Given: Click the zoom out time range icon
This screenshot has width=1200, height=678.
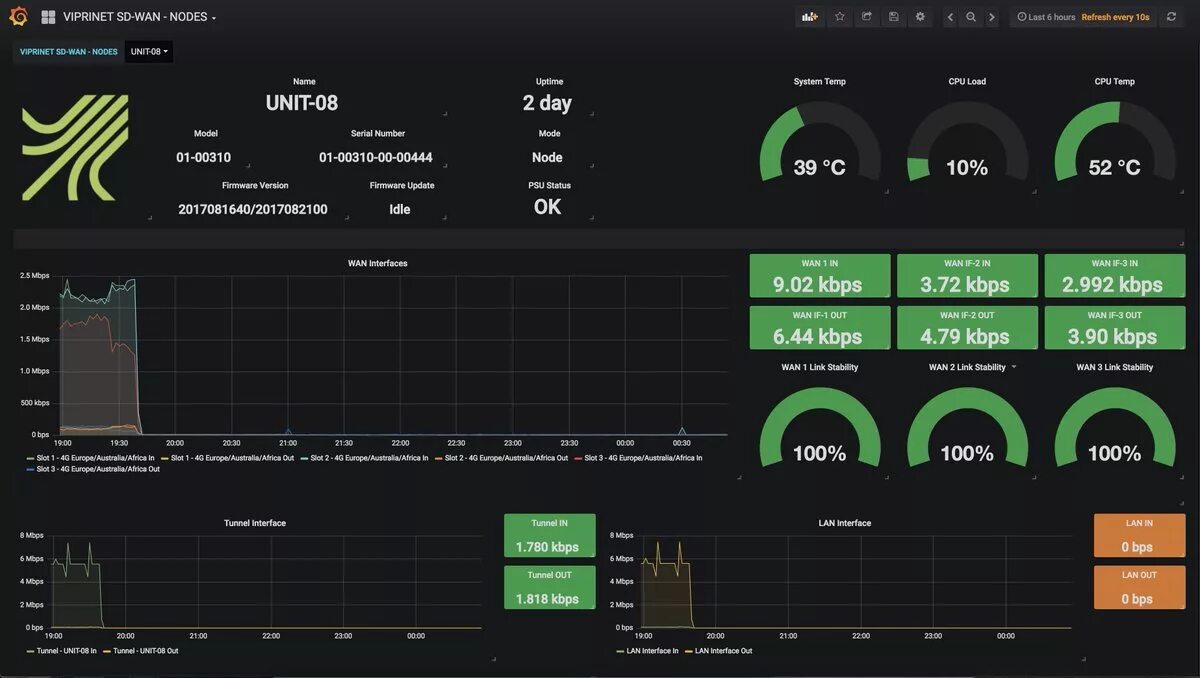Looking at the screenshot, I should coord(971,17).
